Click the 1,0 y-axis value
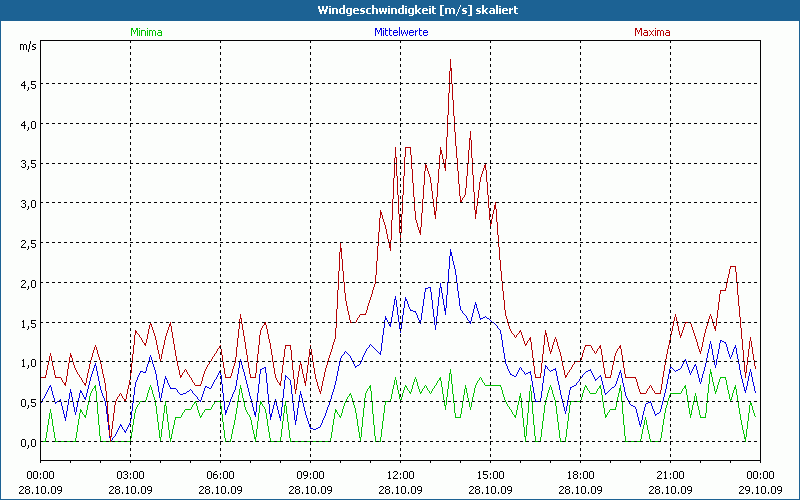This screenshot has height=500, width=800. pos(28,364)
